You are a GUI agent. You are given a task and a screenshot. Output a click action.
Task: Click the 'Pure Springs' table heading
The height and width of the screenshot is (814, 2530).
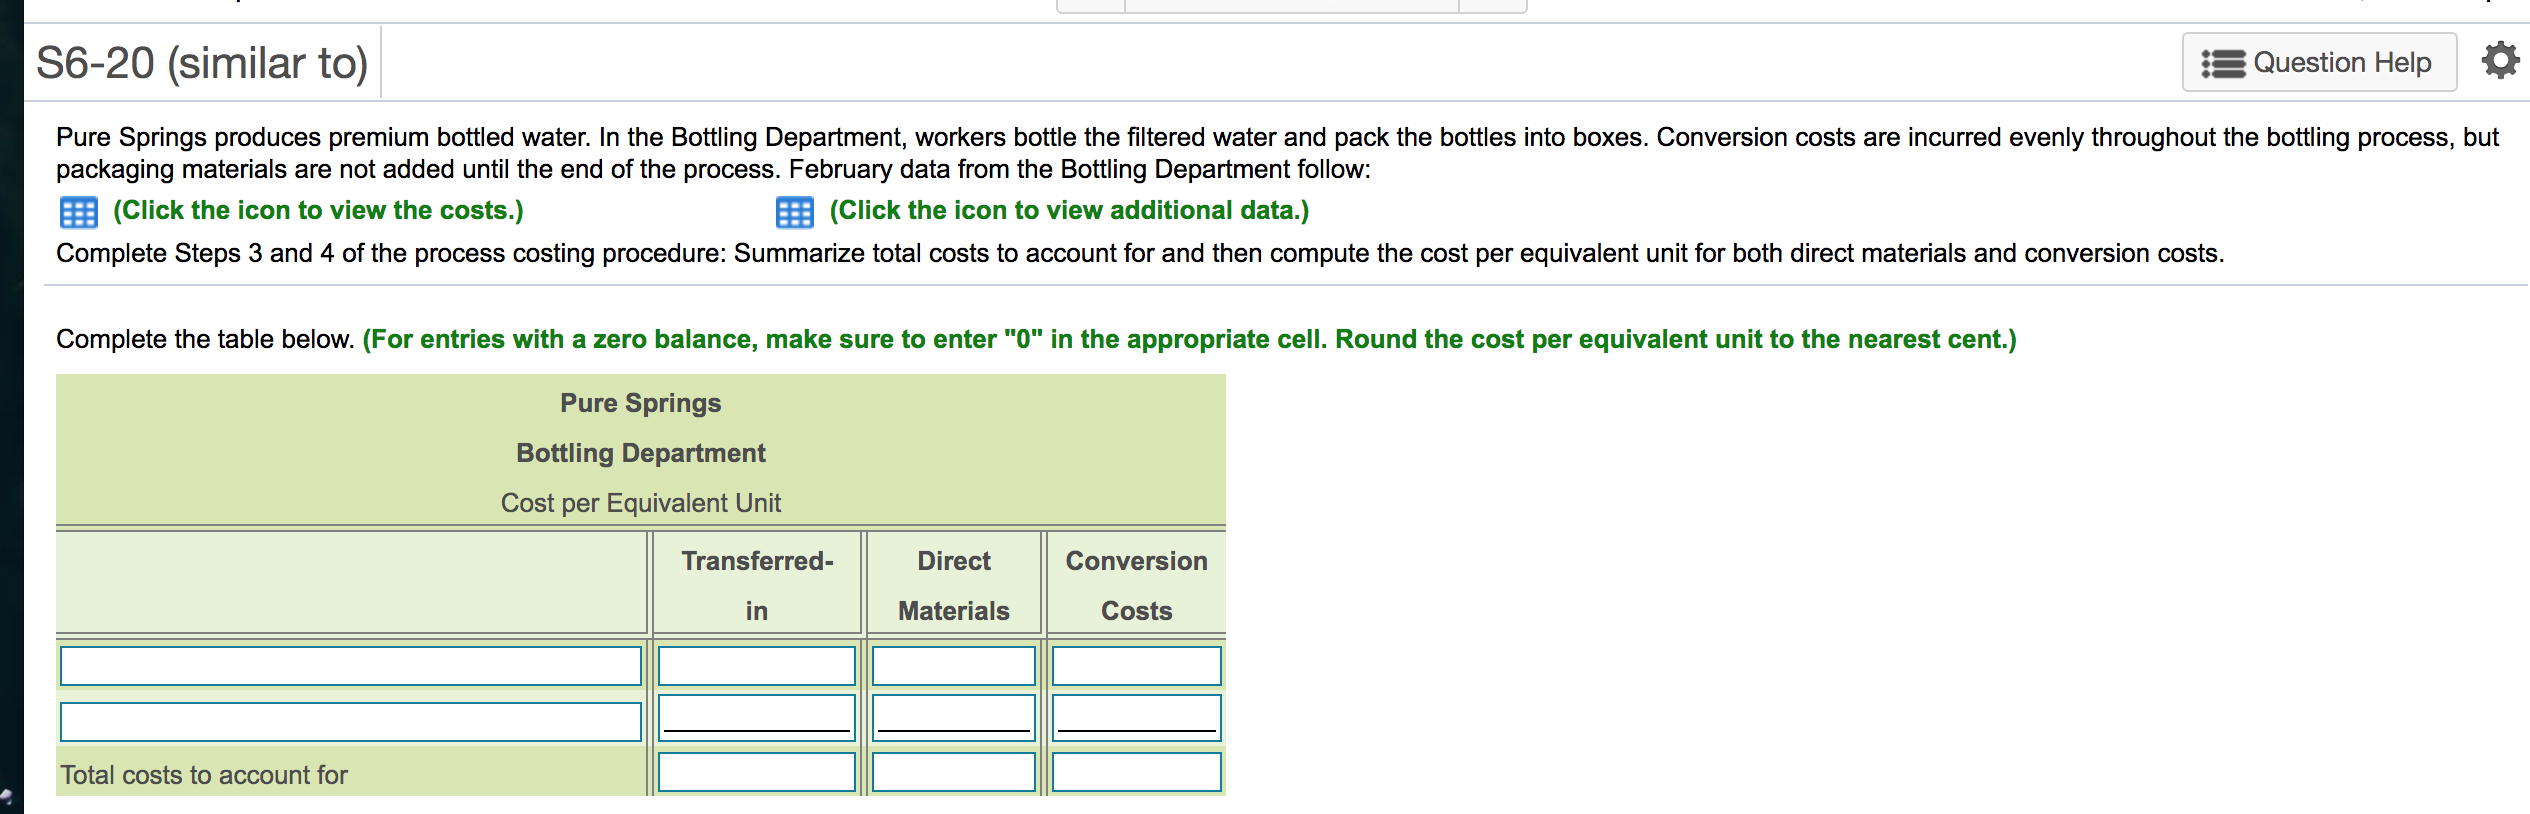(x=641, y=403)
